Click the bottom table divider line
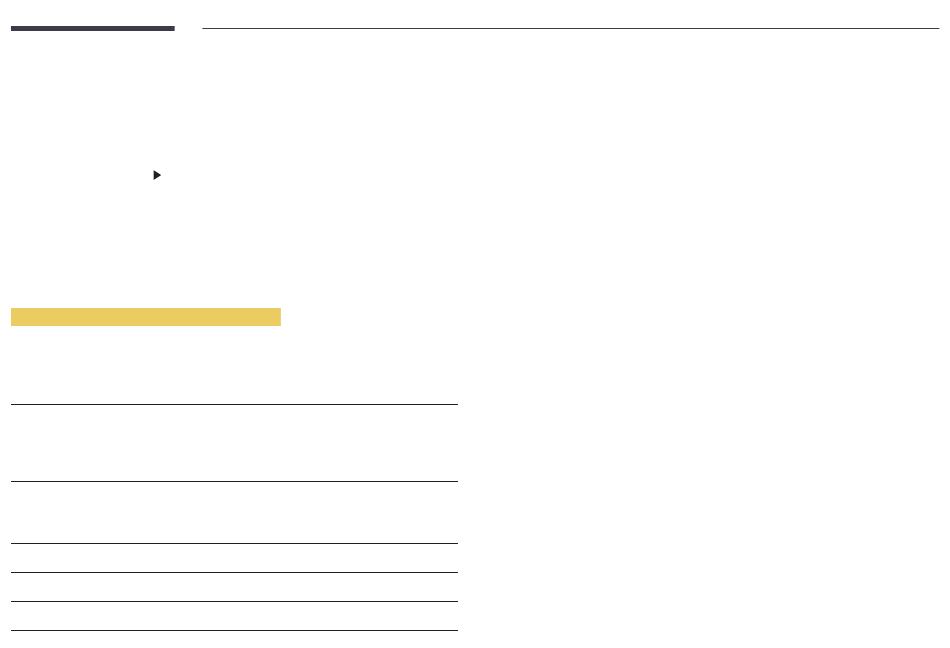 (234, 630)
